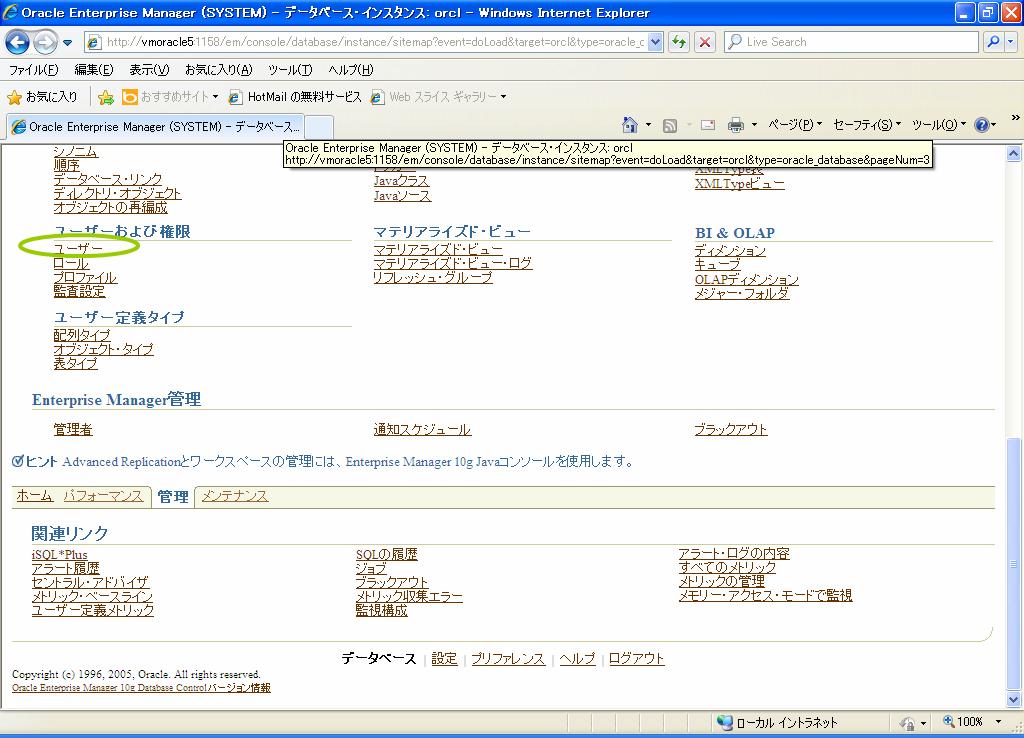The image size is (1024, 738).
Task: Click the browser Back arrow button
Action: (x=17, y=42)
